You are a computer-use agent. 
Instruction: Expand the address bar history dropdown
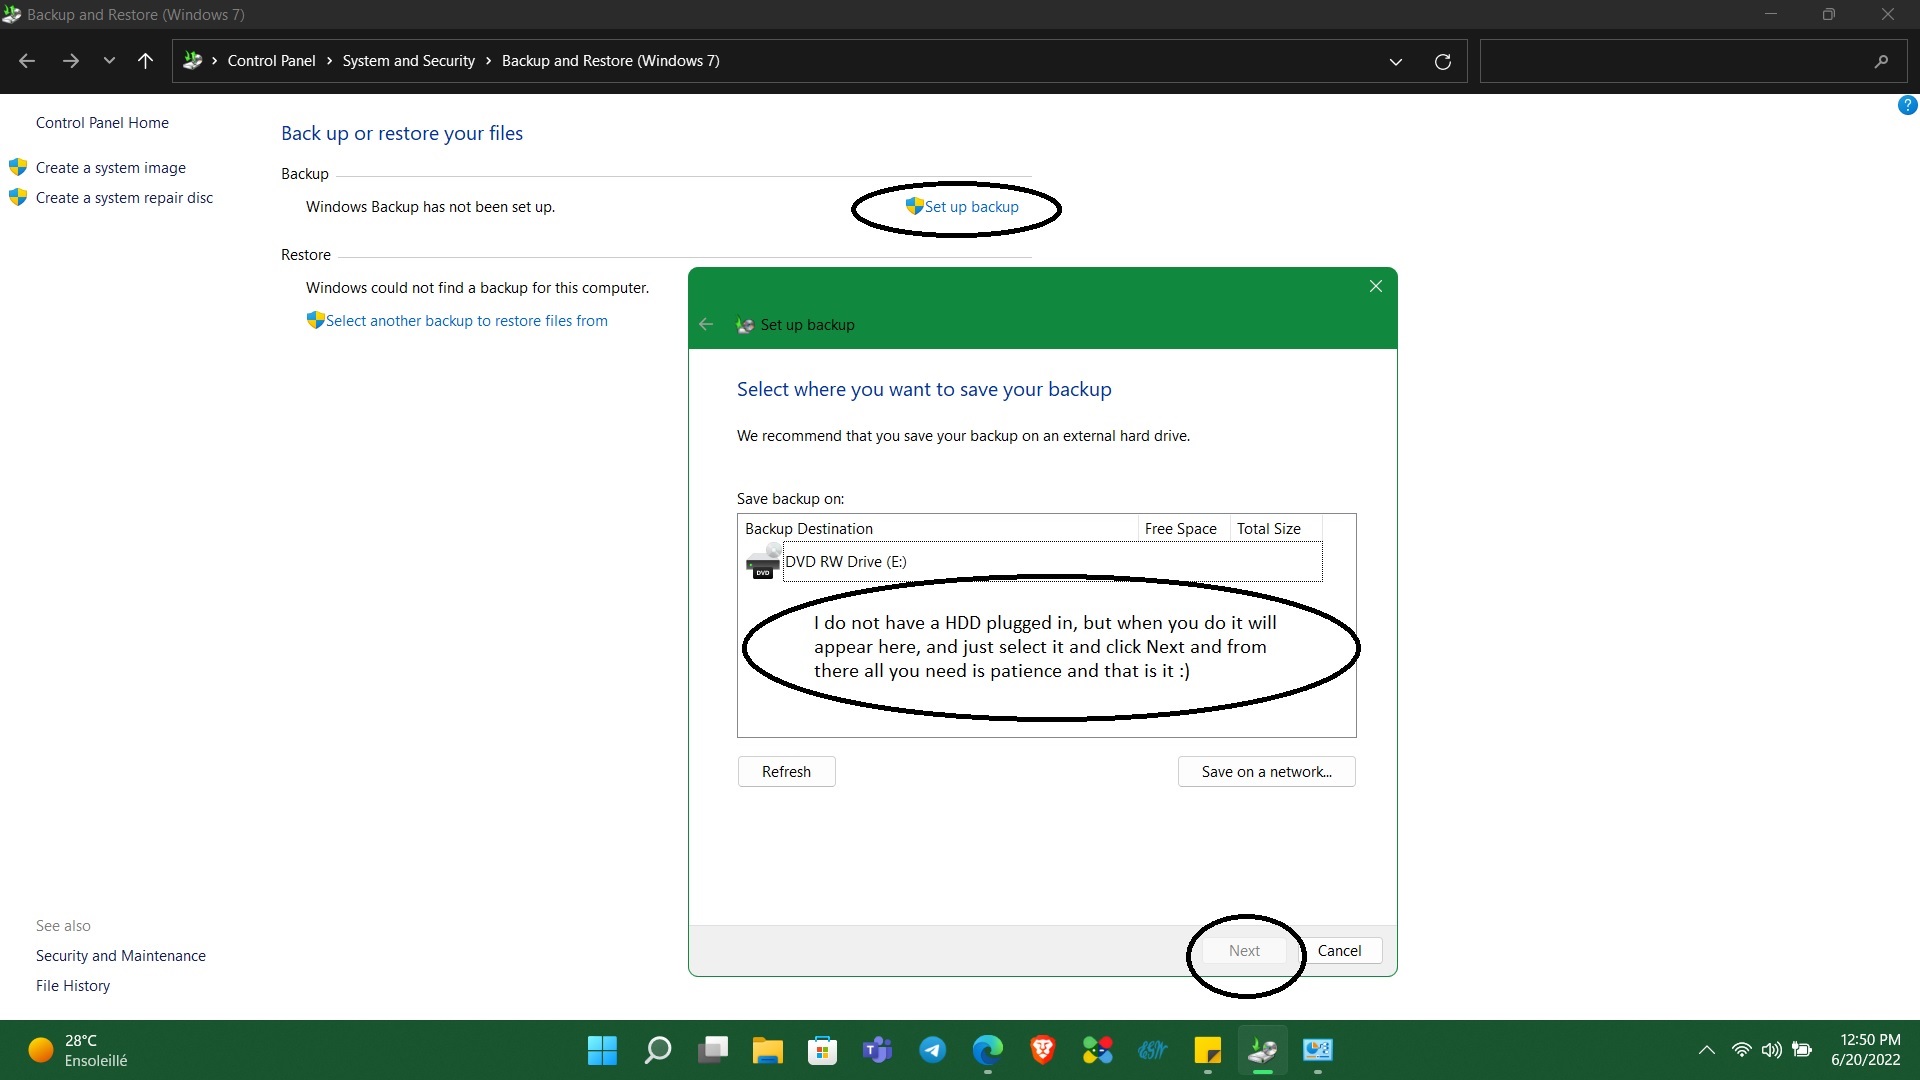(1395, 62)
